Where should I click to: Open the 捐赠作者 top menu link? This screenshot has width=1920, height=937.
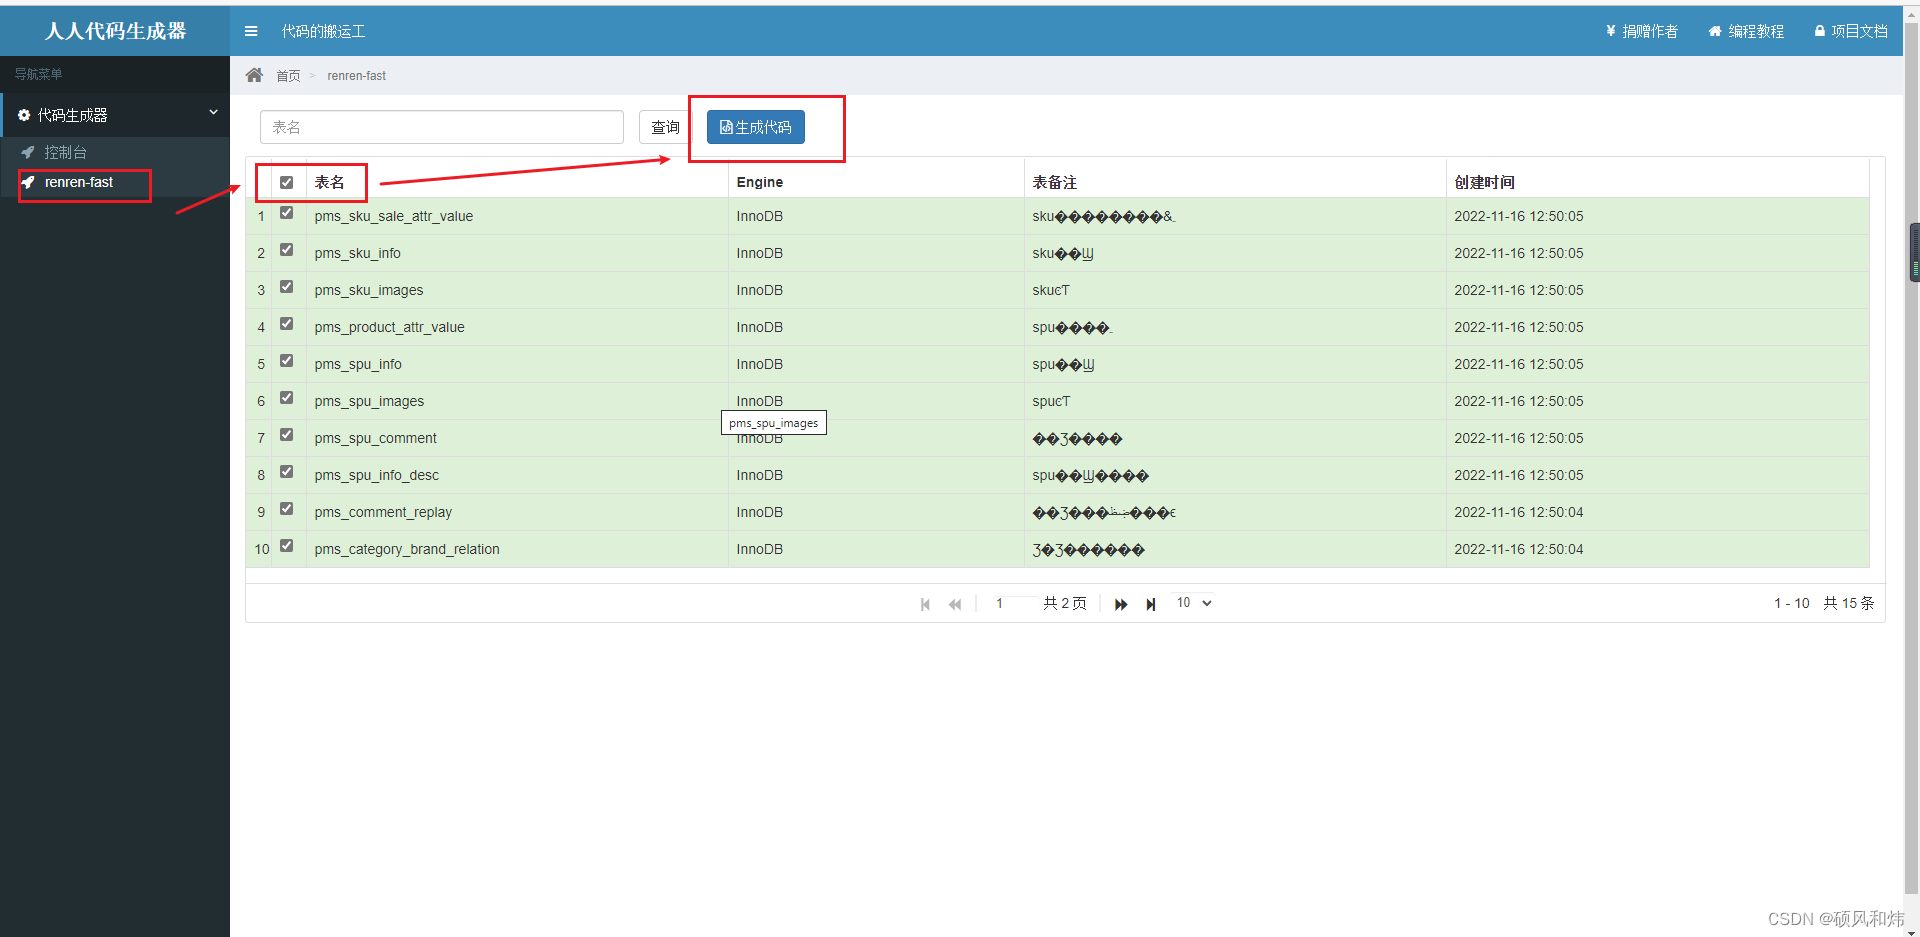coord(1641,31)
